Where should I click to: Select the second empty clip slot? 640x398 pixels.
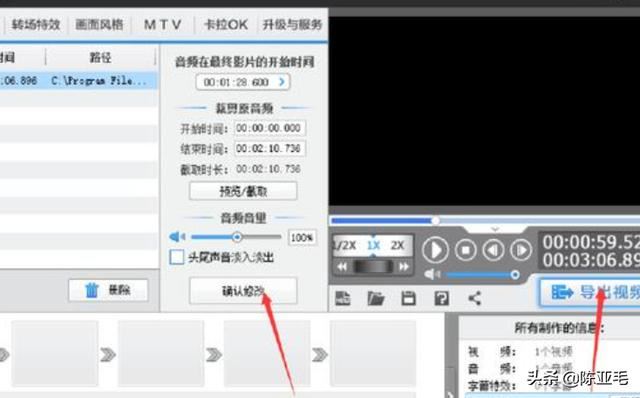click(x=161, y=354)
